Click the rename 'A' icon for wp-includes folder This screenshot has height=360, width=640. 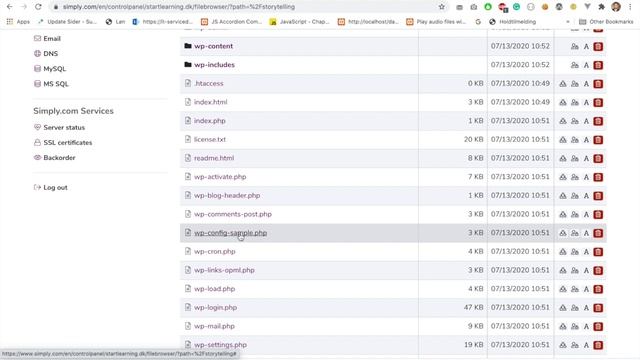point(586,65)
